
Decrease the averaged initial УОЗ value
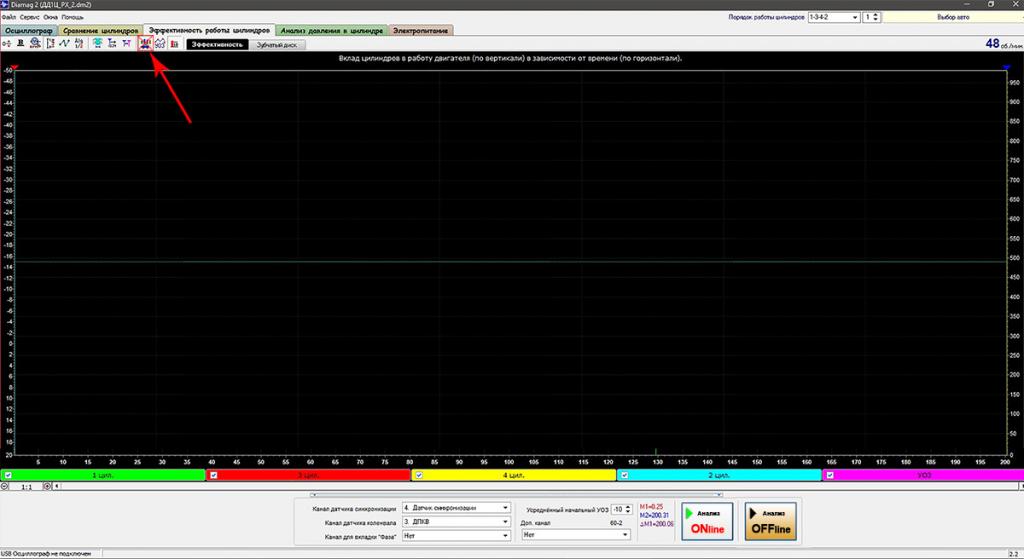coord(628,511)
